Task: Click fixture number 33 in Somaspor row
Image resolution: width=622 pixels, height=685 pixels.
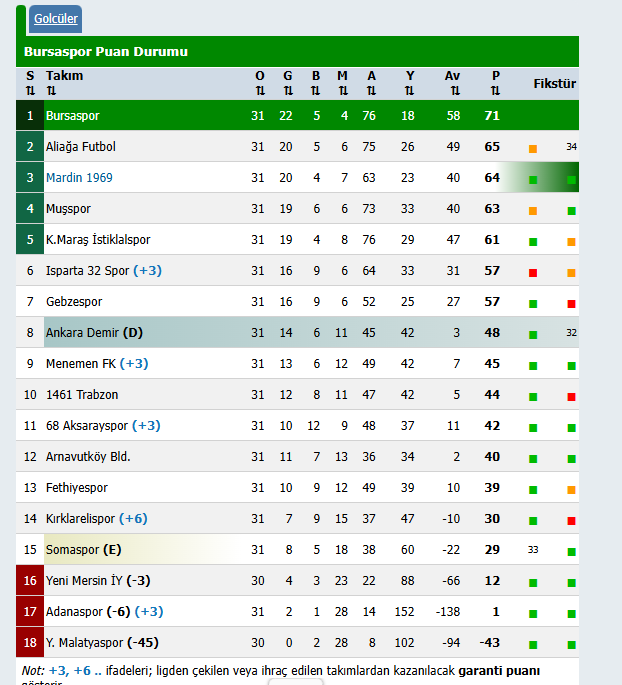Action: (x=533, y=549)
